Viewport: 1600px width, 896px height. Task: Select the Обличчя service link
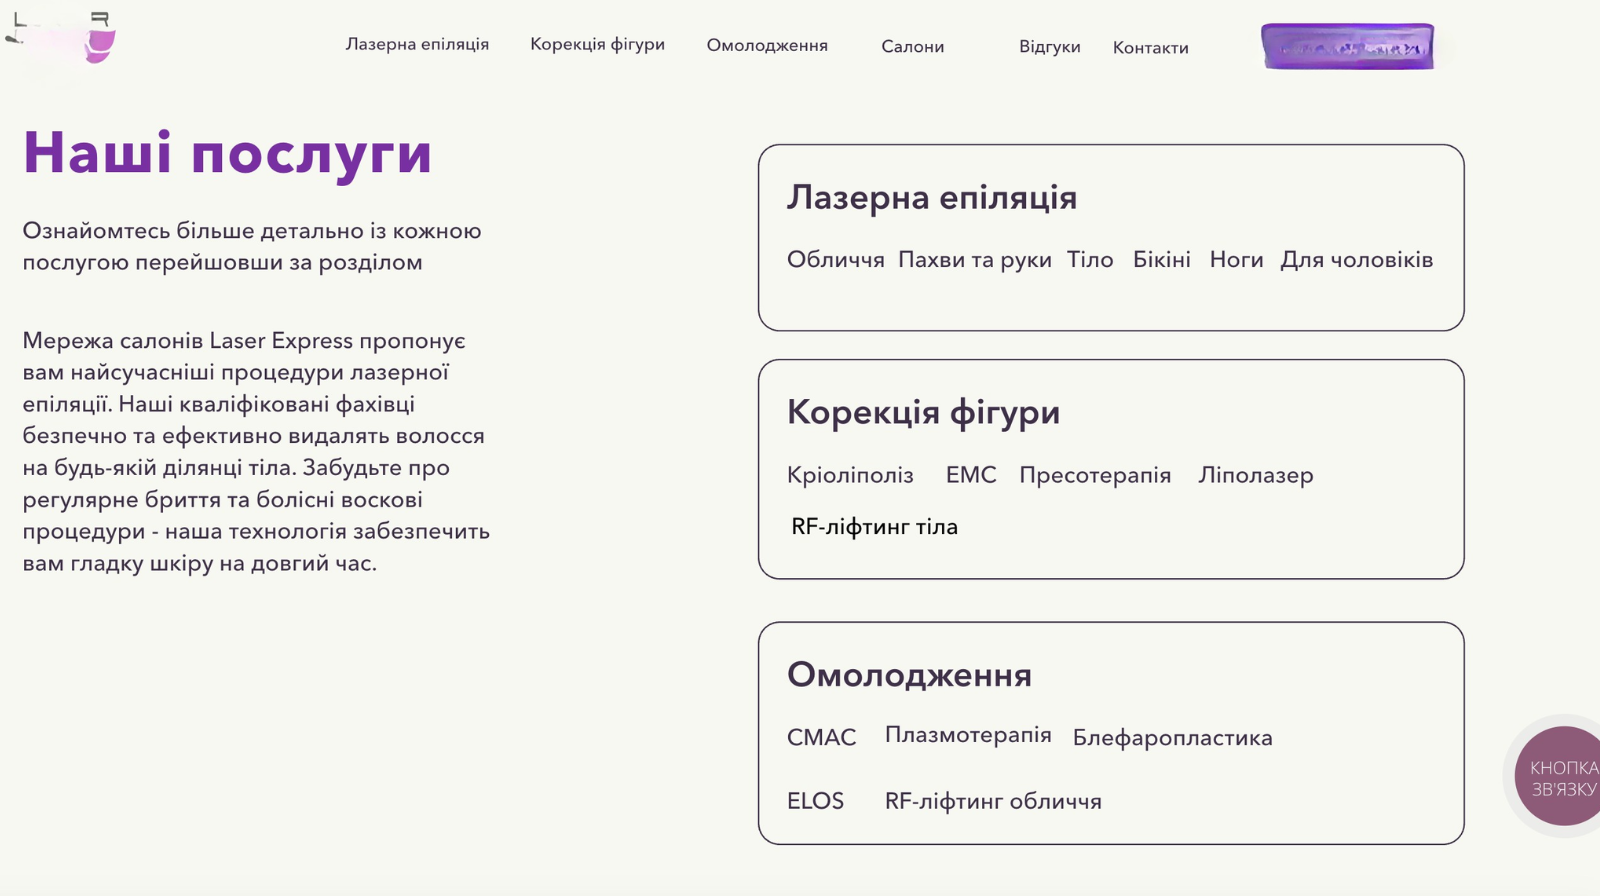point(835,260)
